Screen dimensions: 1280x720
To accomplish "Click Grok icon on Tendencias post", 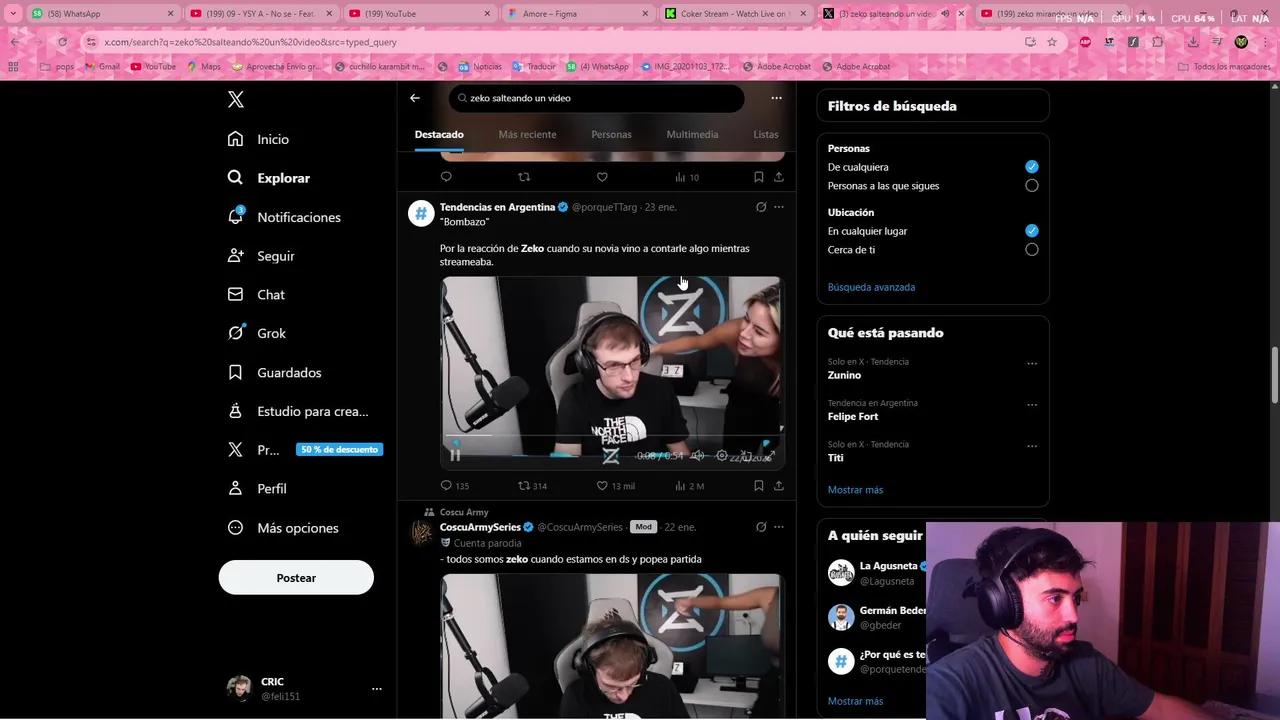I will click(761, 207).
